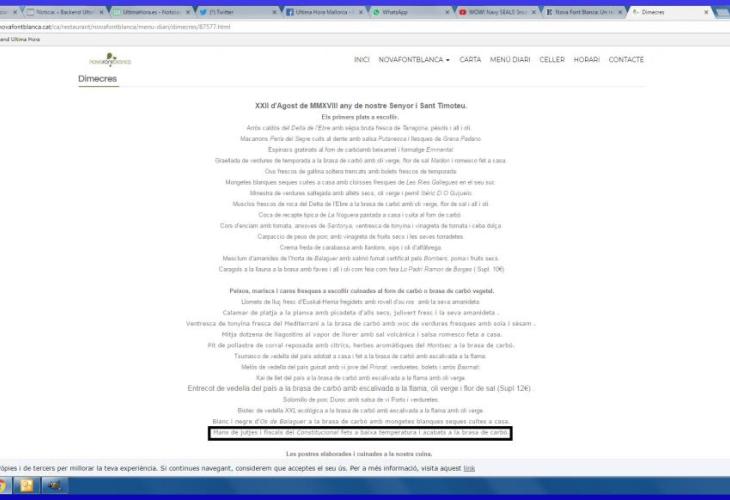The width and height of the screenshot is (730, 500).
Task: Click the highlighted 'Mans de jutges i fiscals' dish
Action: [361, 434]
